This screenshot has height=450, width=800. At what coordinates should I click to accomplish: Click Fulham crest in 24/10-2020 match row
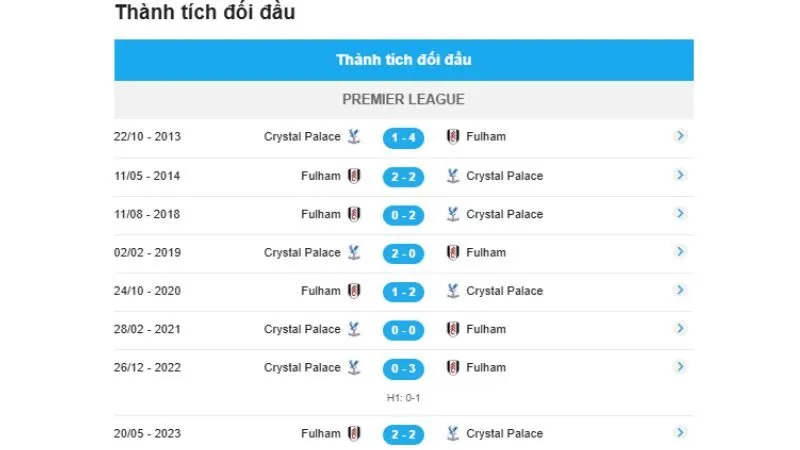[x=353, y=291]
